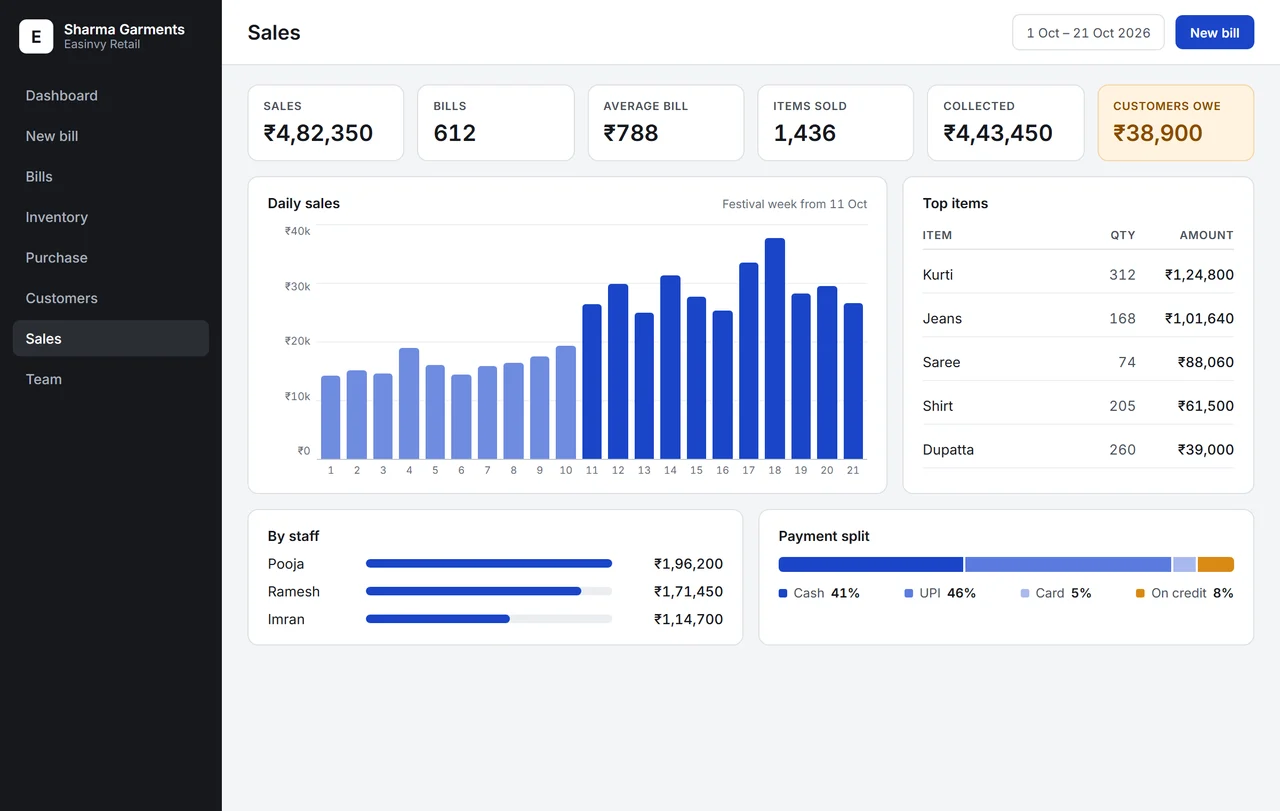Viewport: 1280px width, 811px height.
Task: Click the Sharma Garments store name
Action: 124,29
